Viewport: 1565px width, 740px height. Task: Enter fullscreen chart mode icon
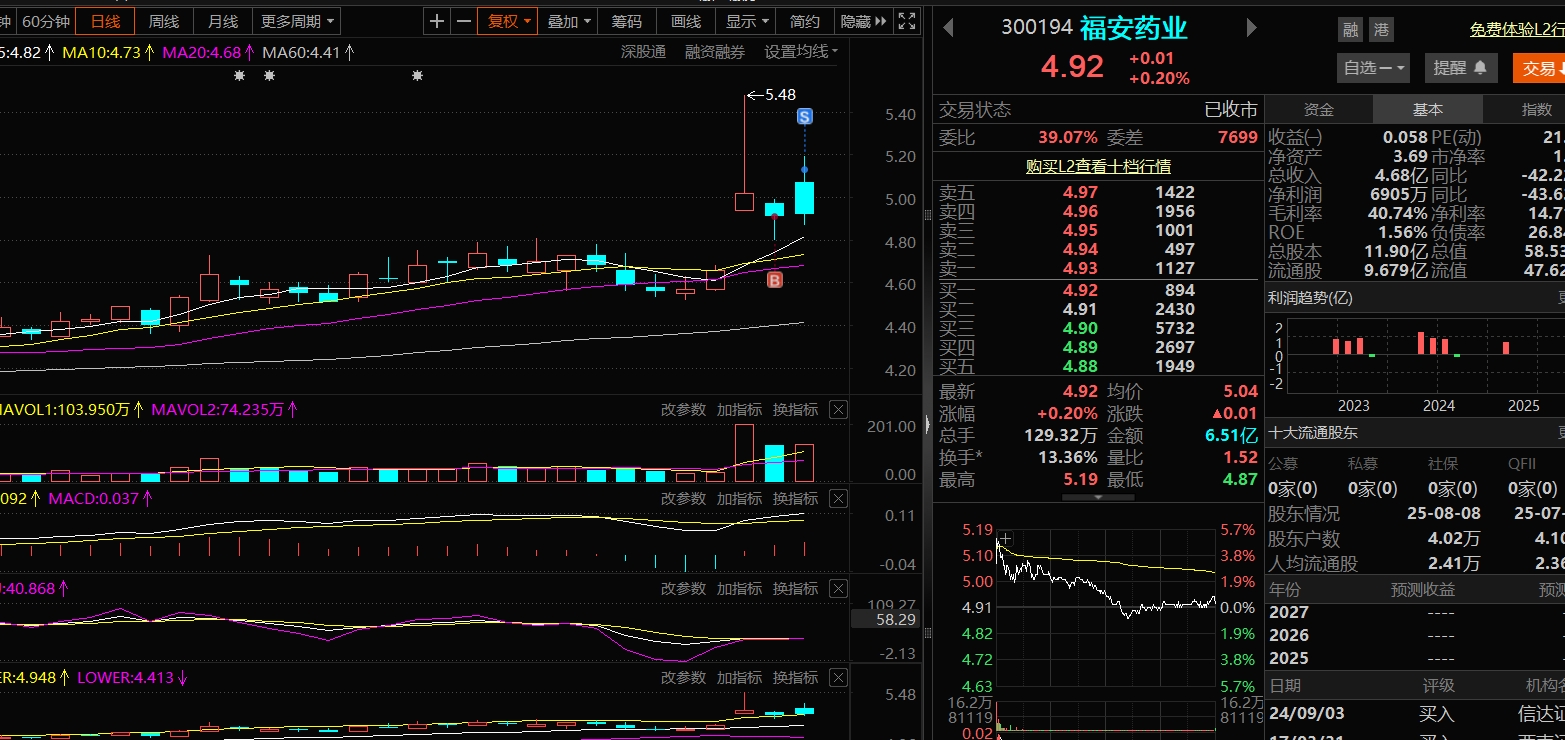[x=906, y=21]
